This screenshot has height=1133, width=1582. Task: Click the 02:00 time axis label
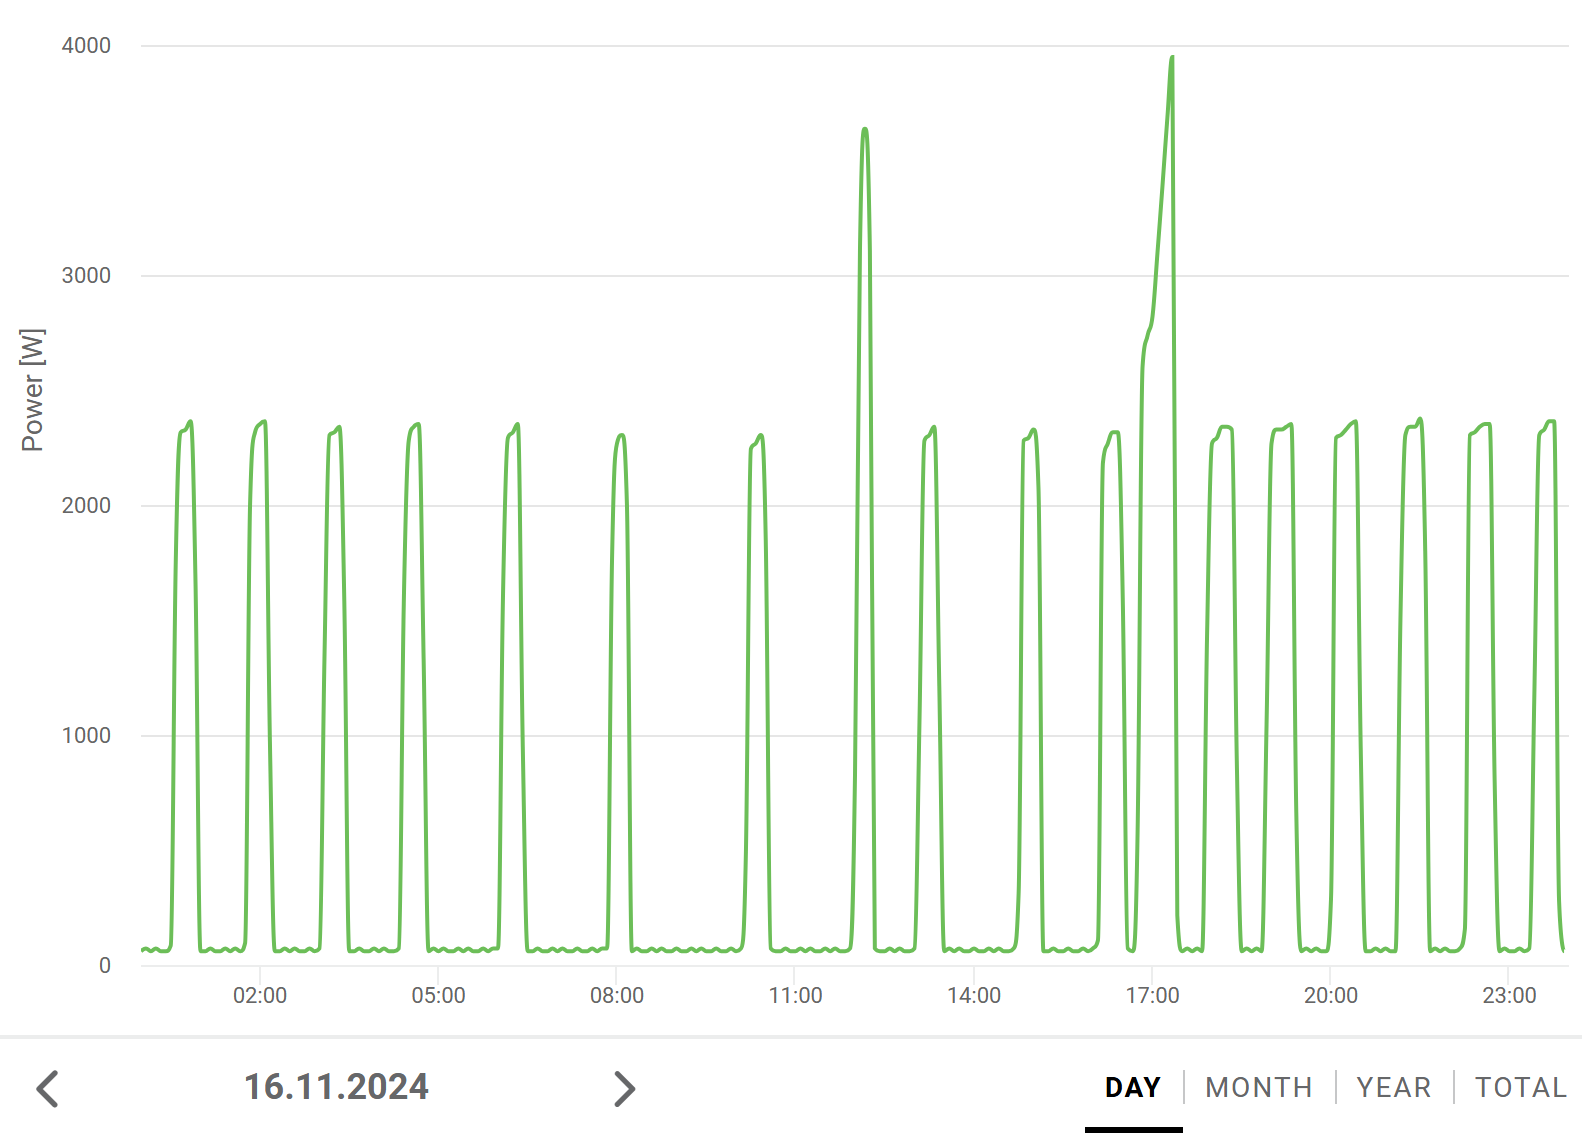[x=260, y=995]
